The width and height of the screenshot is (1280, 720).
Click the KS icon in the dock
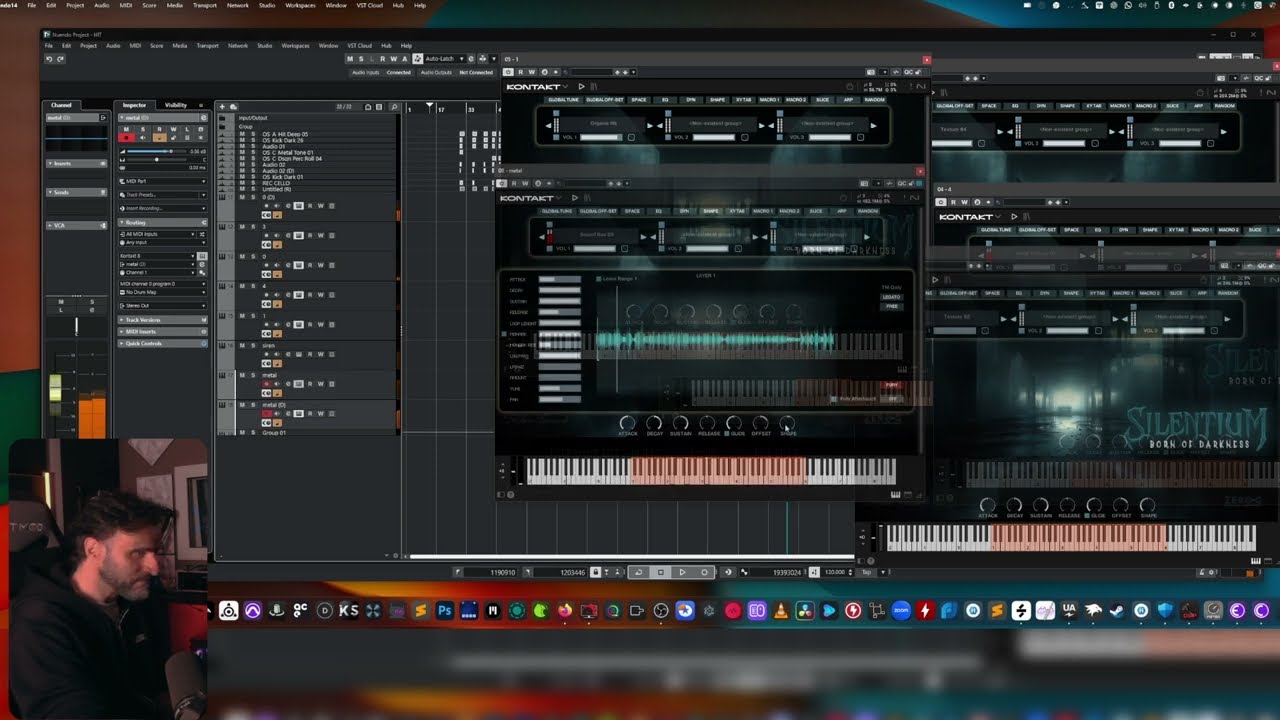click(x=349, y=610)
